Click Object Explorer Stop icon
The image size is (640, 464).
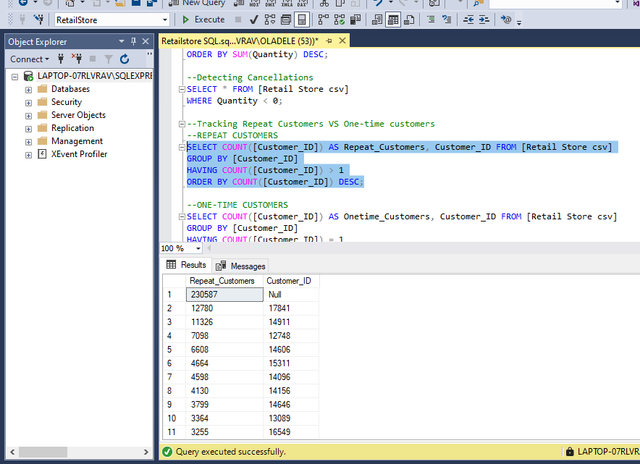pyautogui.click(x=93, y=59)
